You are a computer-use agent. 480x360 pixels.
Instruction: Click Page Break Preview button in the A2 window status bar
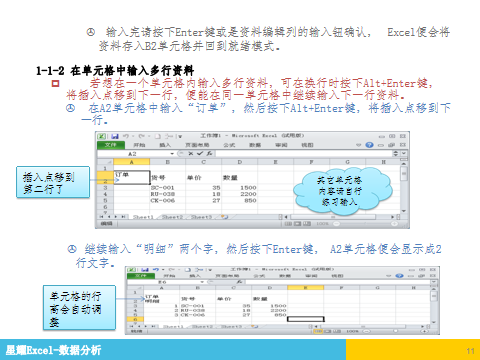306,224
